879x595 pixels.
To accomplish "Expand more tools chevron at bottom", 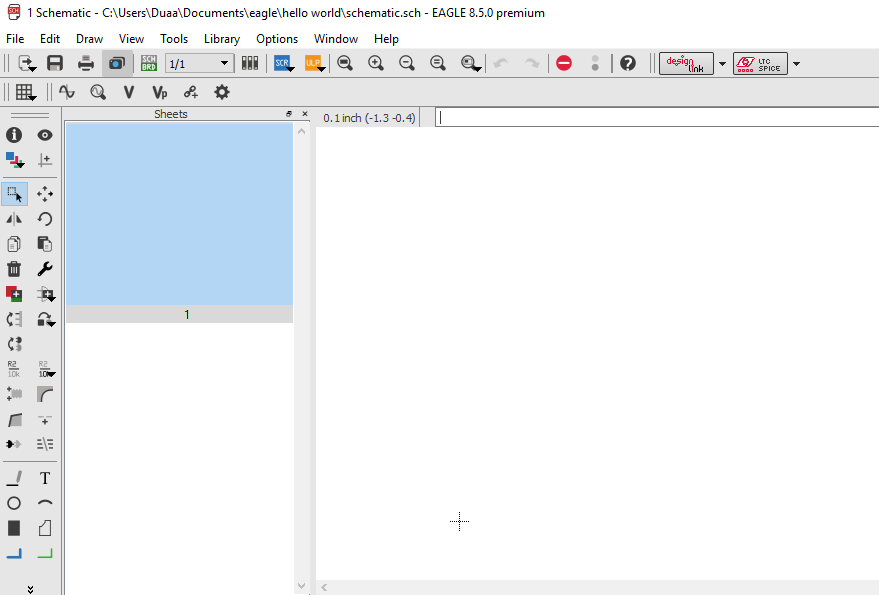I will [x=30, y=589].
